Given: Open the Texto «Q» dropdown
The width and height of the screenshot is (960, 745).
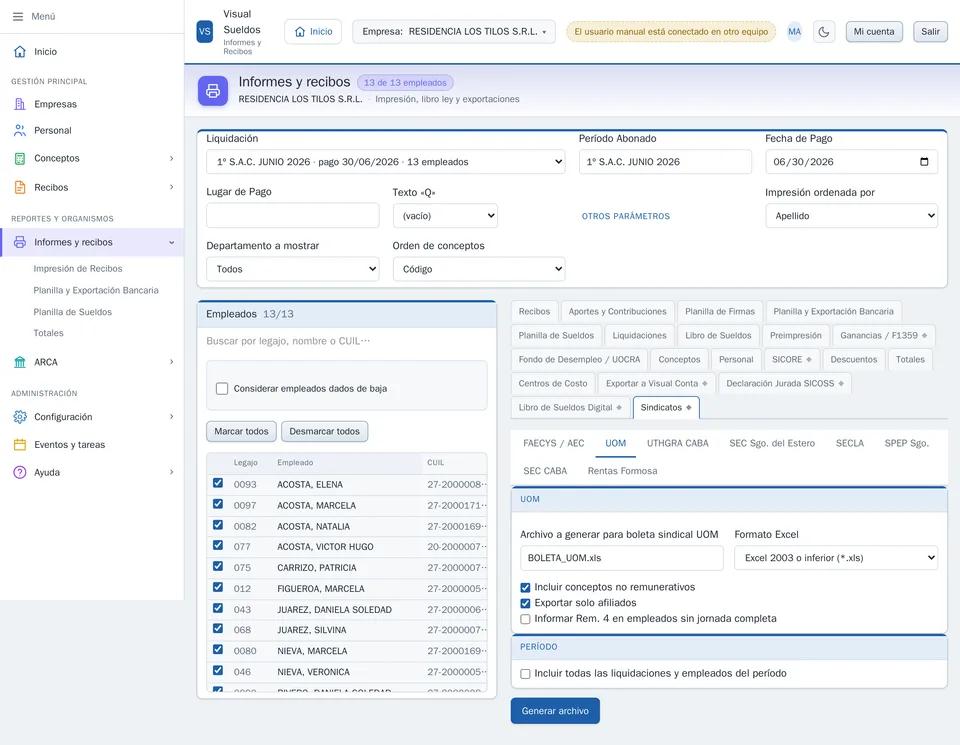Looking at the screenshot, I should tap(445, 215).
